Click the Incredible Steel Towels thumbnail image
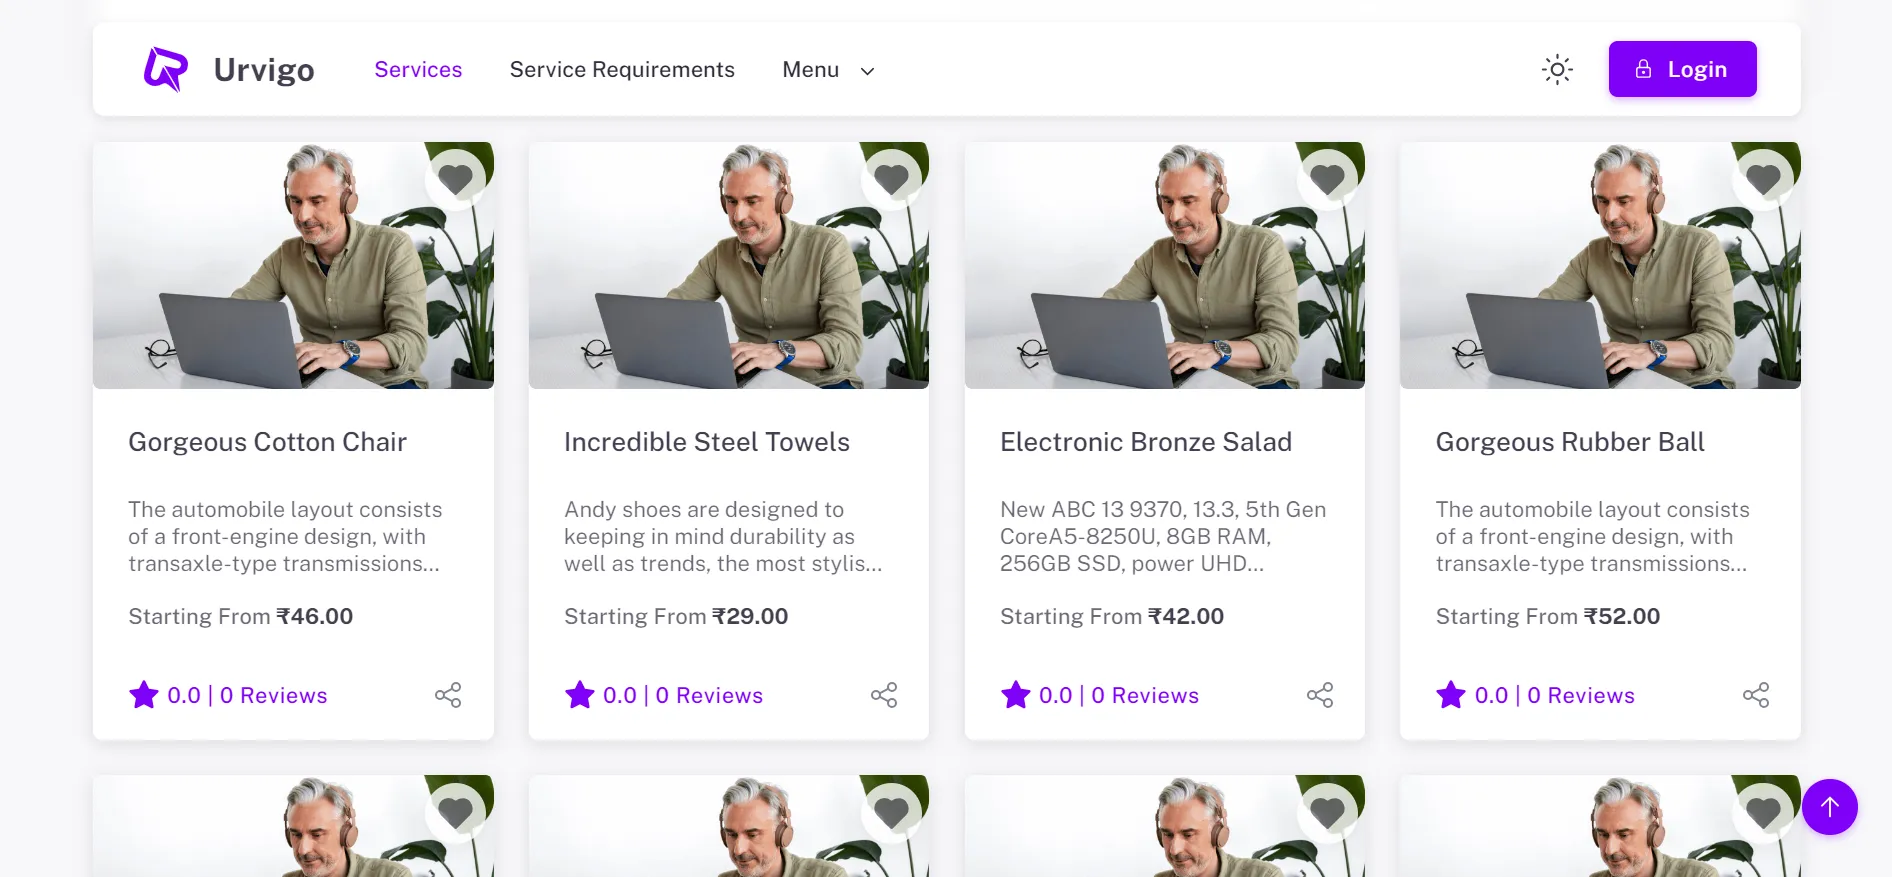This screenshot has width=1892, height=877. tap(728, 266)
